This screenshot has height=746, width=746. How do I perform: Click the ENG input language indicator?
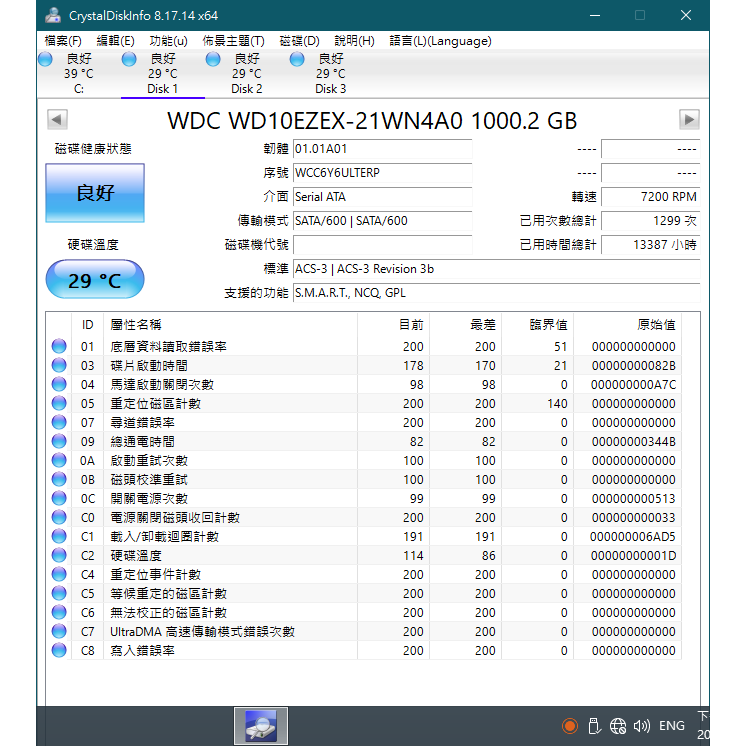(671, 726)
